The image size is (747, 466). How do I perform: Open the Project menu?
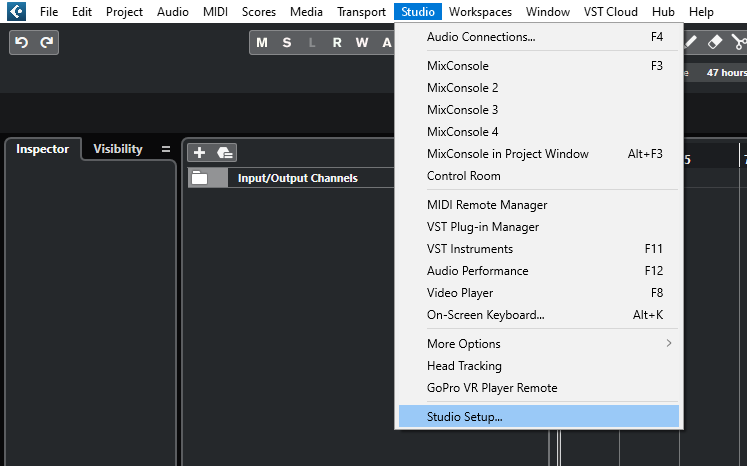[x=124, y=11]
